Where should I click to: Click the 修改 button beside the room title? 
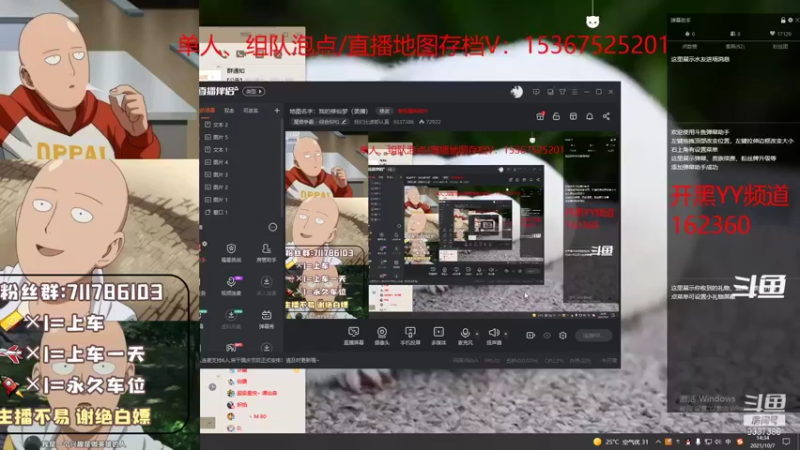click(384, 111)
